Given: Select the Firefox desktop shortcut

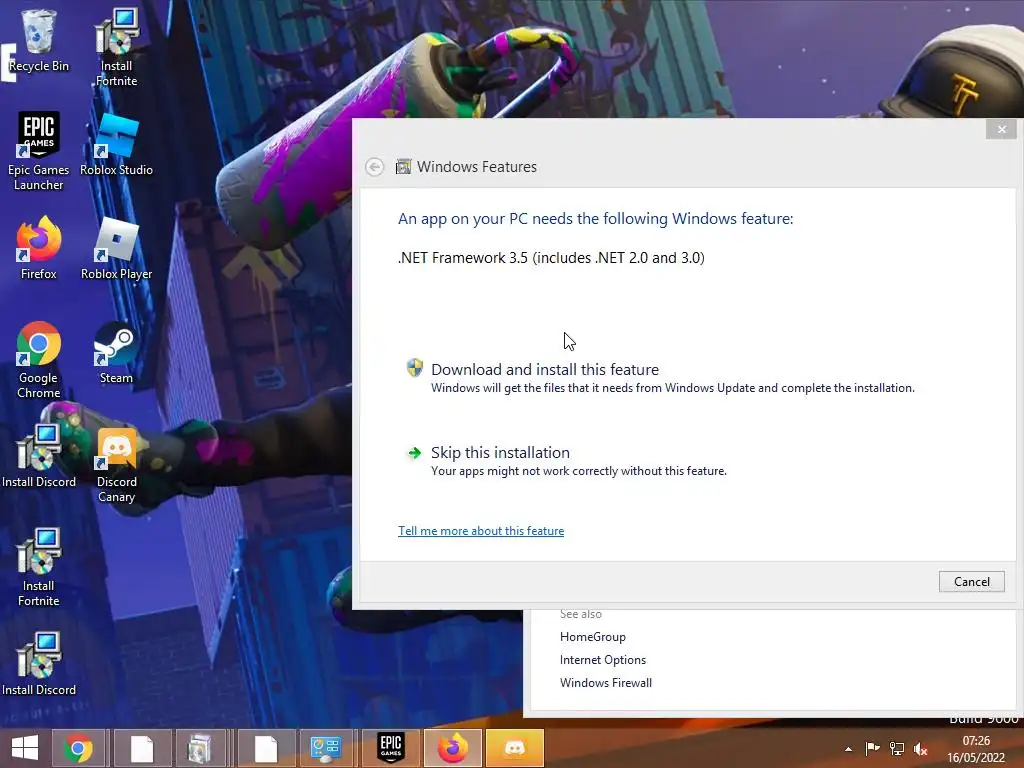Looking at the screenshot, I should pyautogui.click(x=39, y=248).
